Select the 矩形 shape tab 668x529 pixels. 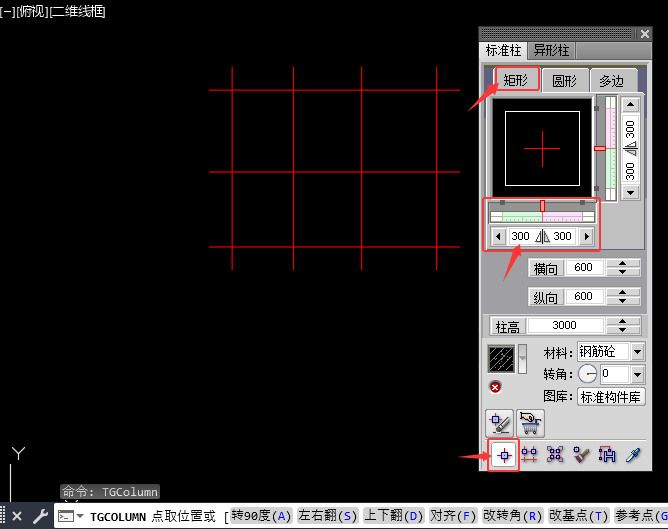point(516,80)
